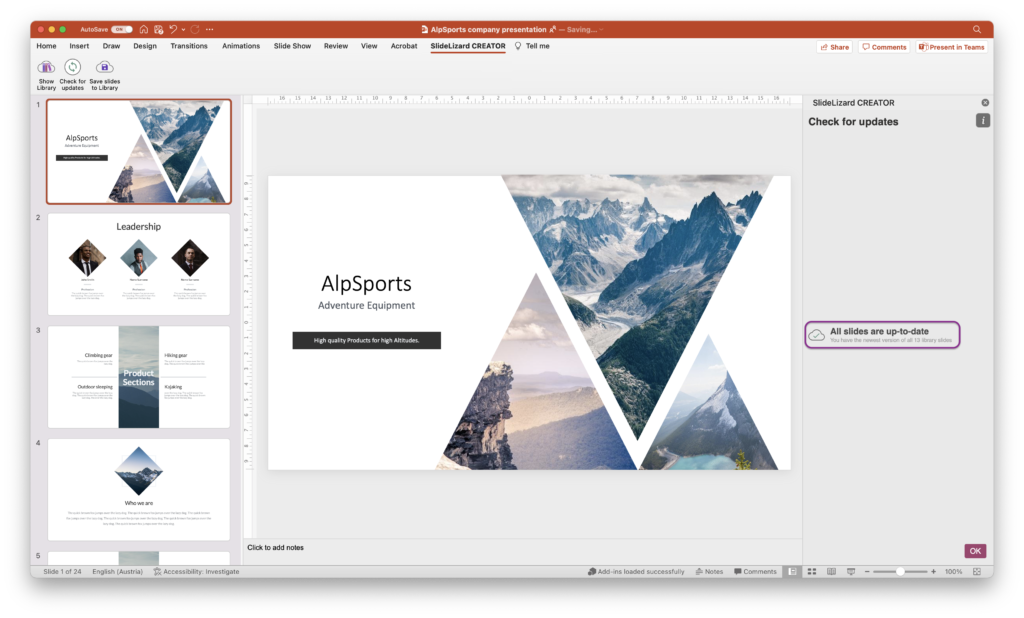
Task: Open the more options ellipsis in title bar
Action: click(210, 29)
